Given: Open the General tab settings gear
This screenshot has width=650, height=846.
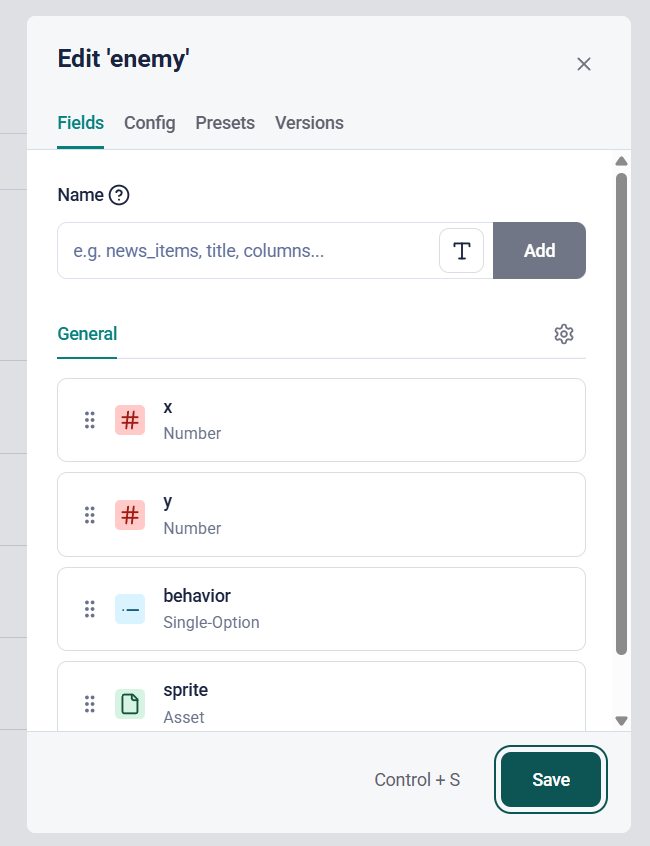Looking at the screenshot, I should (x=564, y=334).
